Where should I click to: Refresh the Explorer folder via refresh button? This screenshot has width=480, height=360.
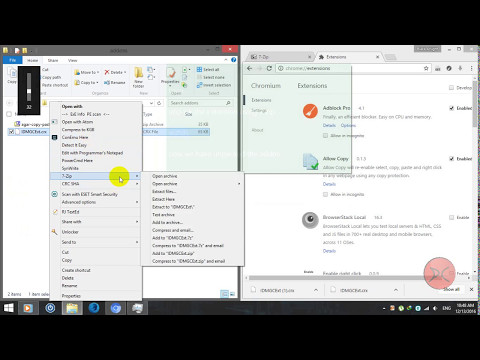pos(159,103)
